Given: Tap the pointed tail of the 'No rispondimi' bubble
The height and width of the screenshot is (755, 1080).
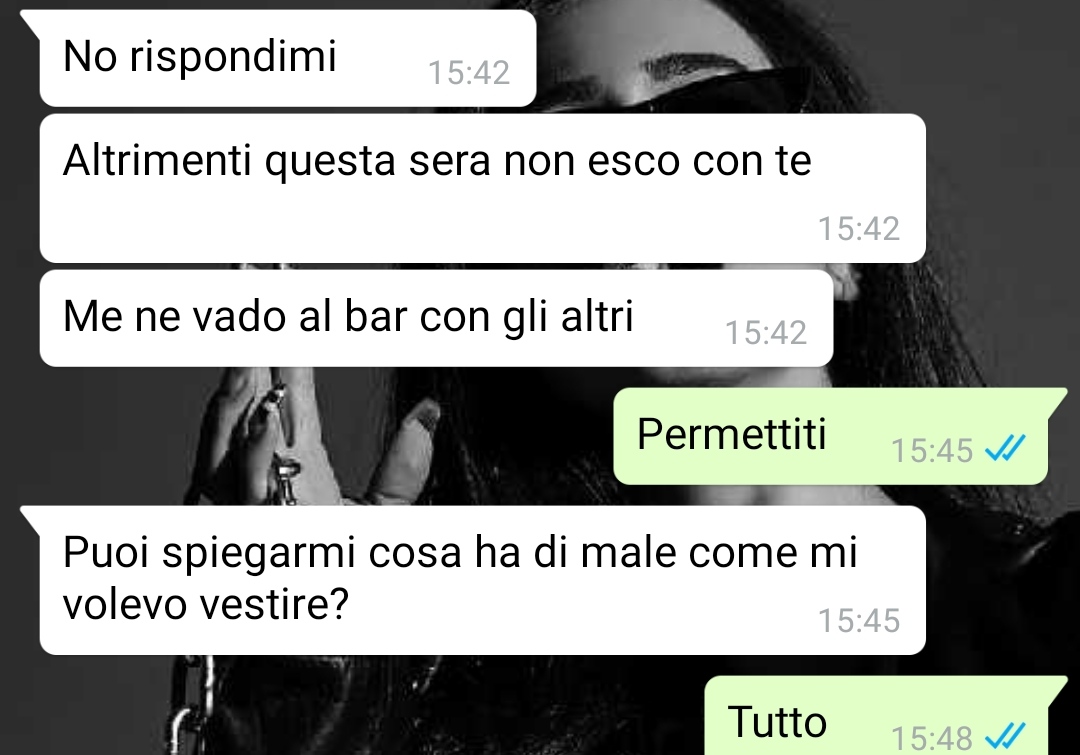Looking at the screenshot, I should (31, 22).
